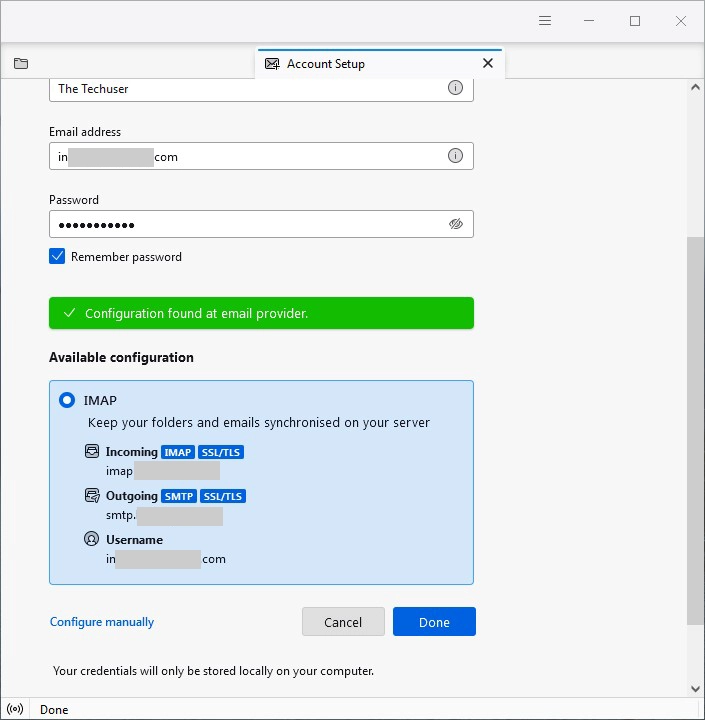Click the 'Done' status bar text
The image size is (705, 720).
pos(54,710)
